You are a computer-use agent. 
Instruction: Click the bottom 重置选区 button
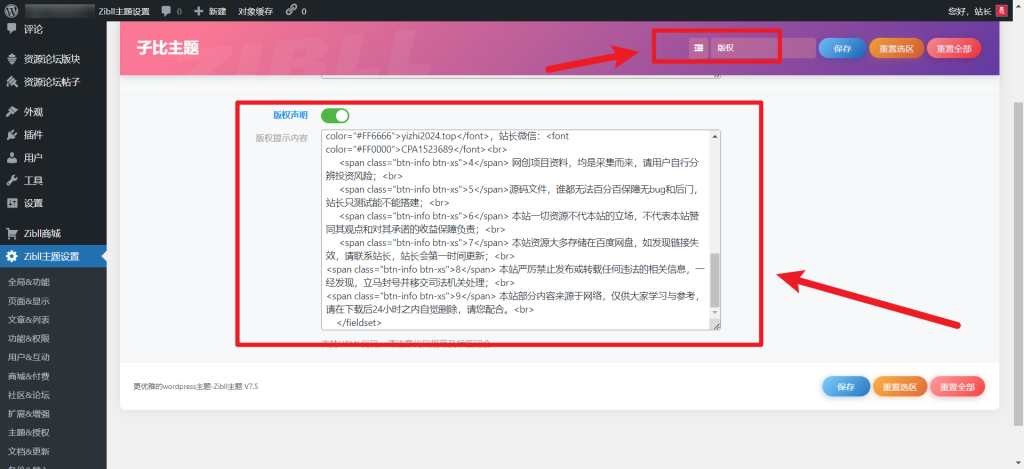900,387
